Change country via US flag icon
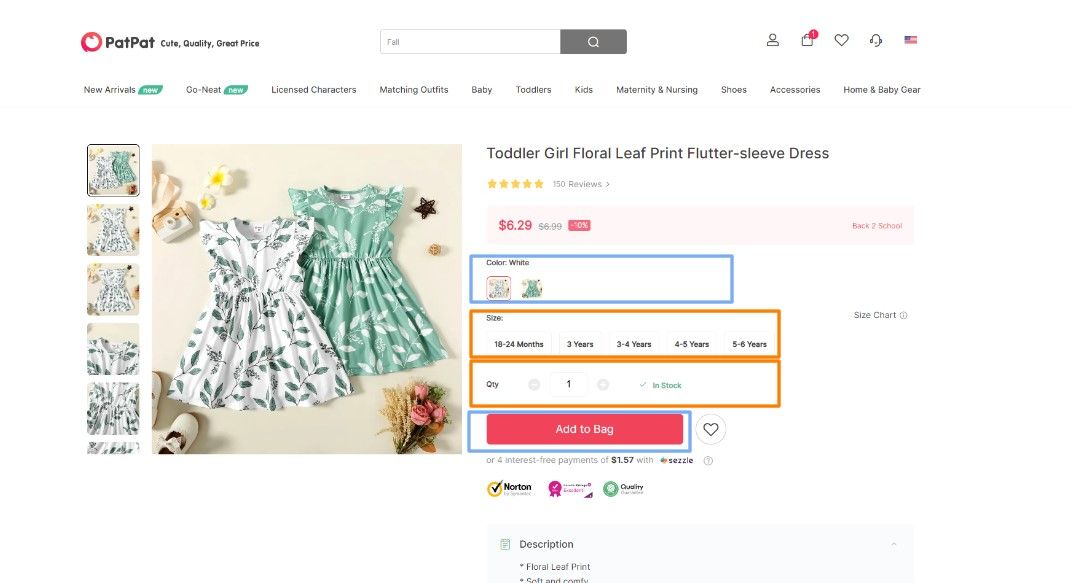Viewport: 1073px width, 583px height. point(910,40)
